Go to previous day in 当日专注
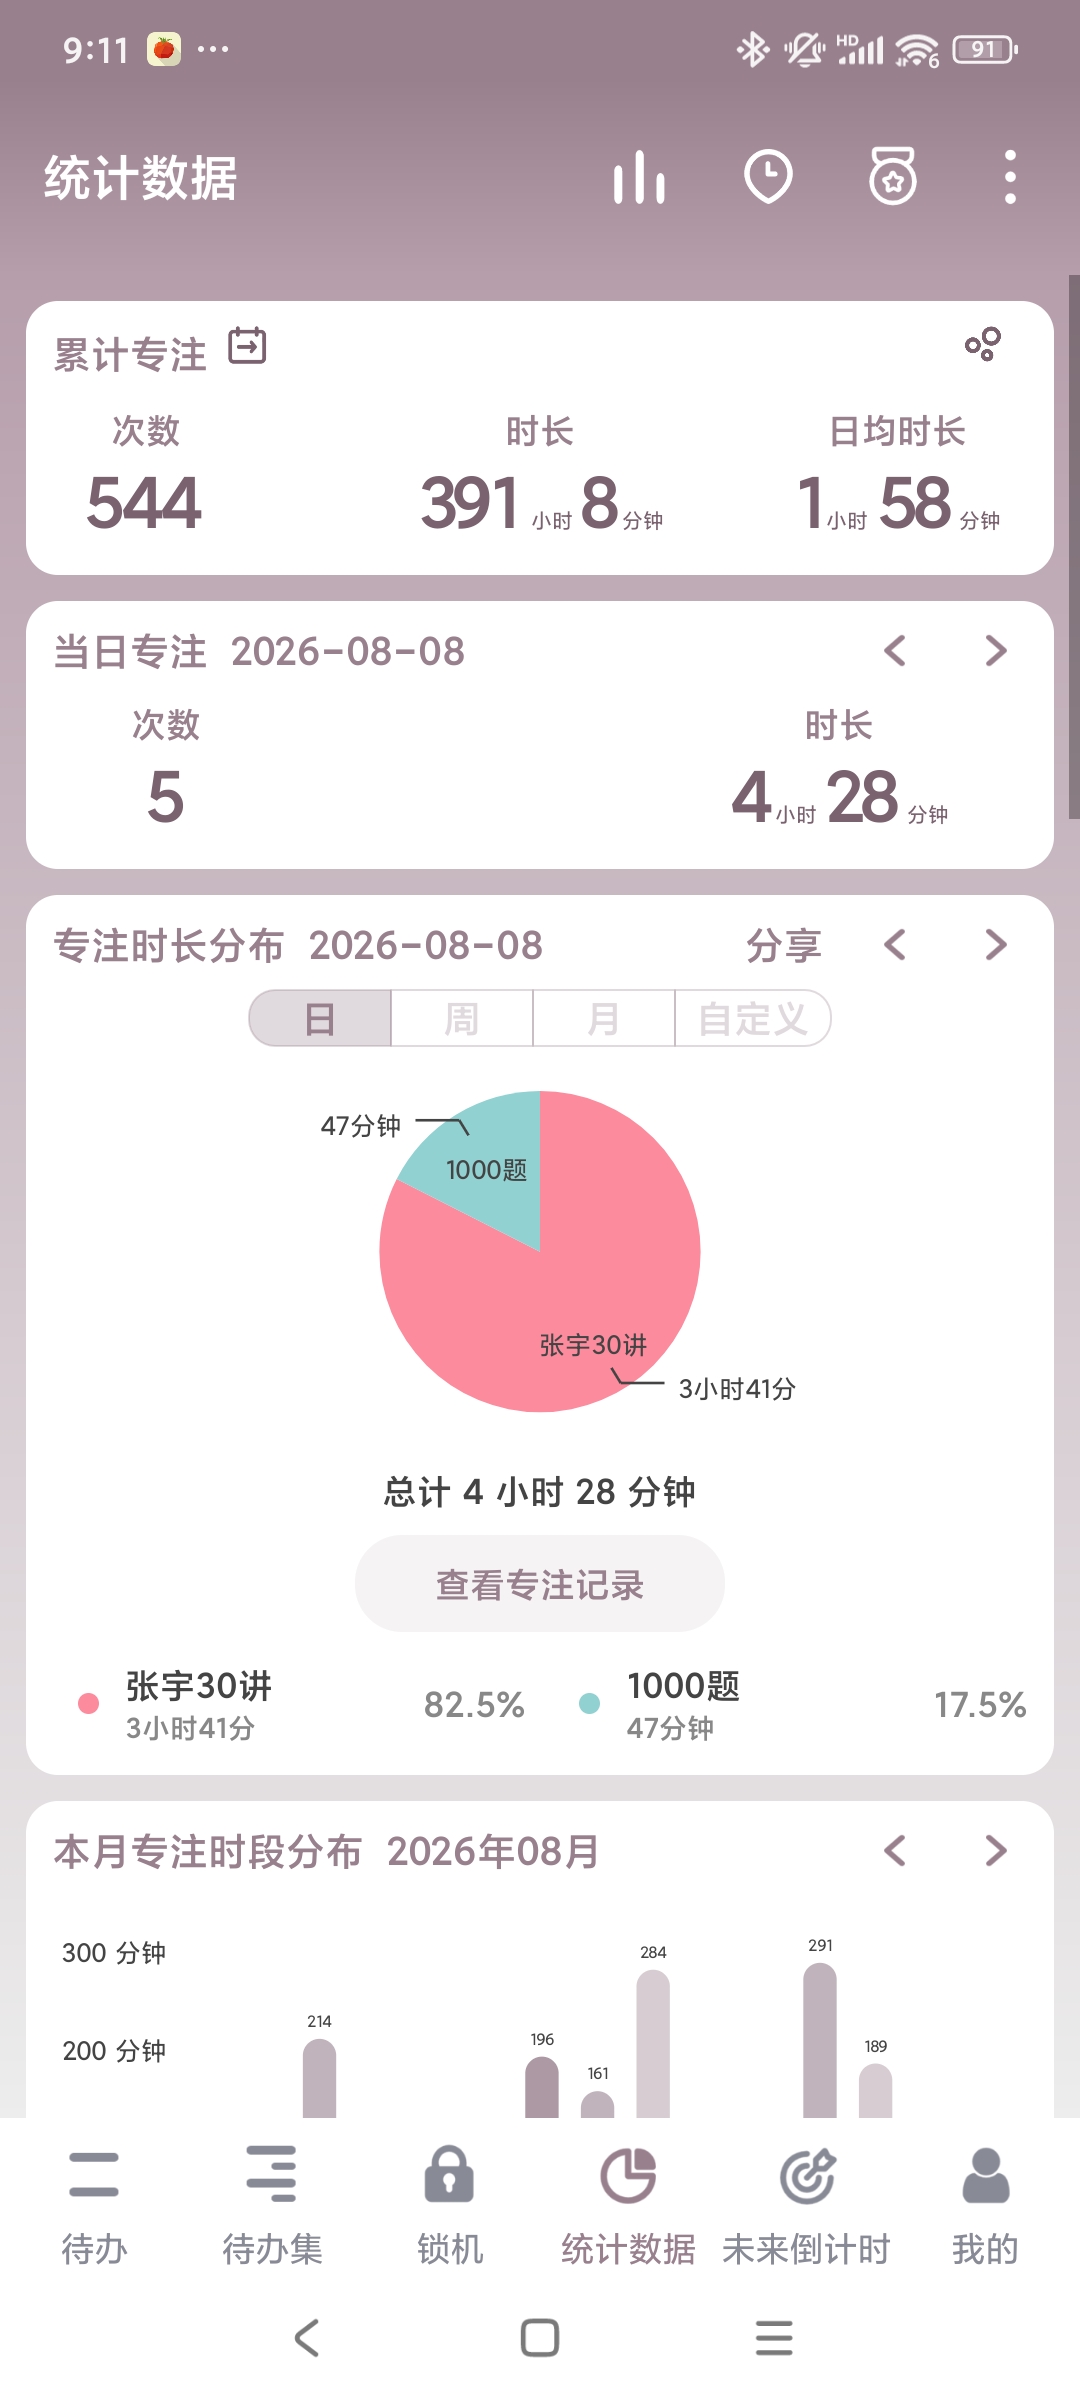This screenshot has width=1080, height=2400. 895,651
